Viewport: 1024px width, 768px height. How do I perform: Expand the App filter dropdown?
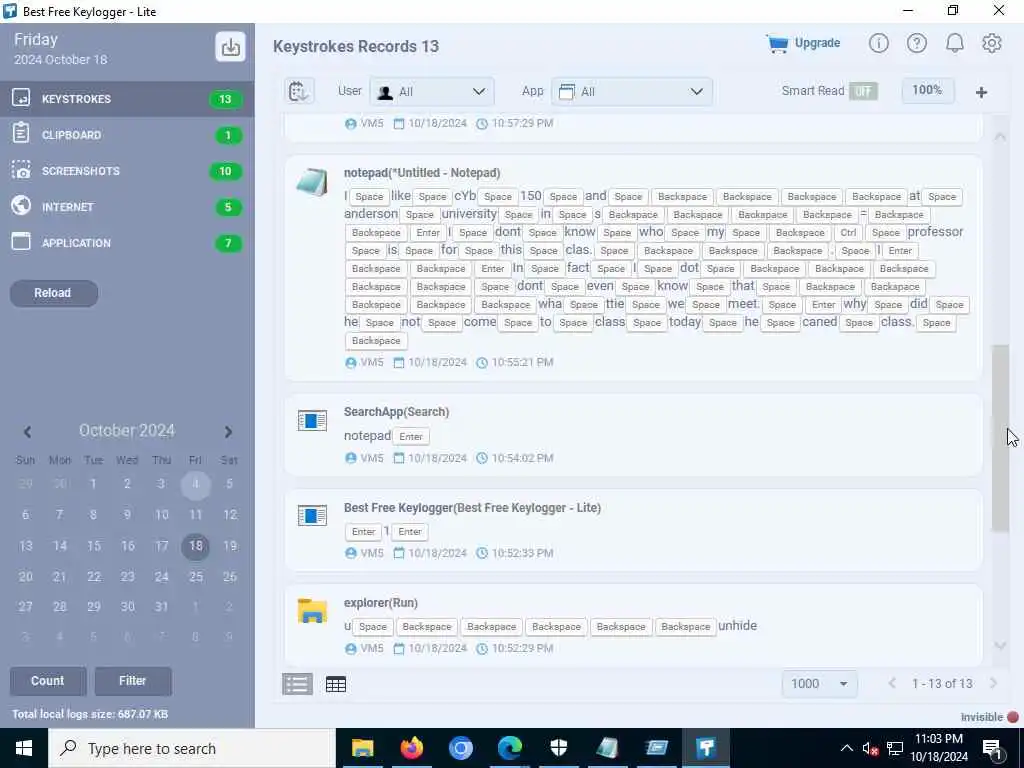pos(632,92)
